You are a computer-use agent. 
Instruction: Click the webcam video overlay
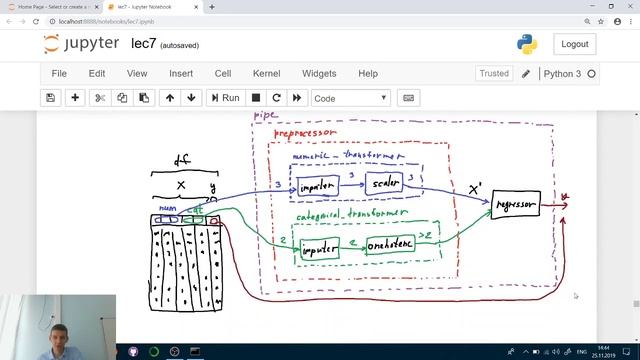[58, 327]
